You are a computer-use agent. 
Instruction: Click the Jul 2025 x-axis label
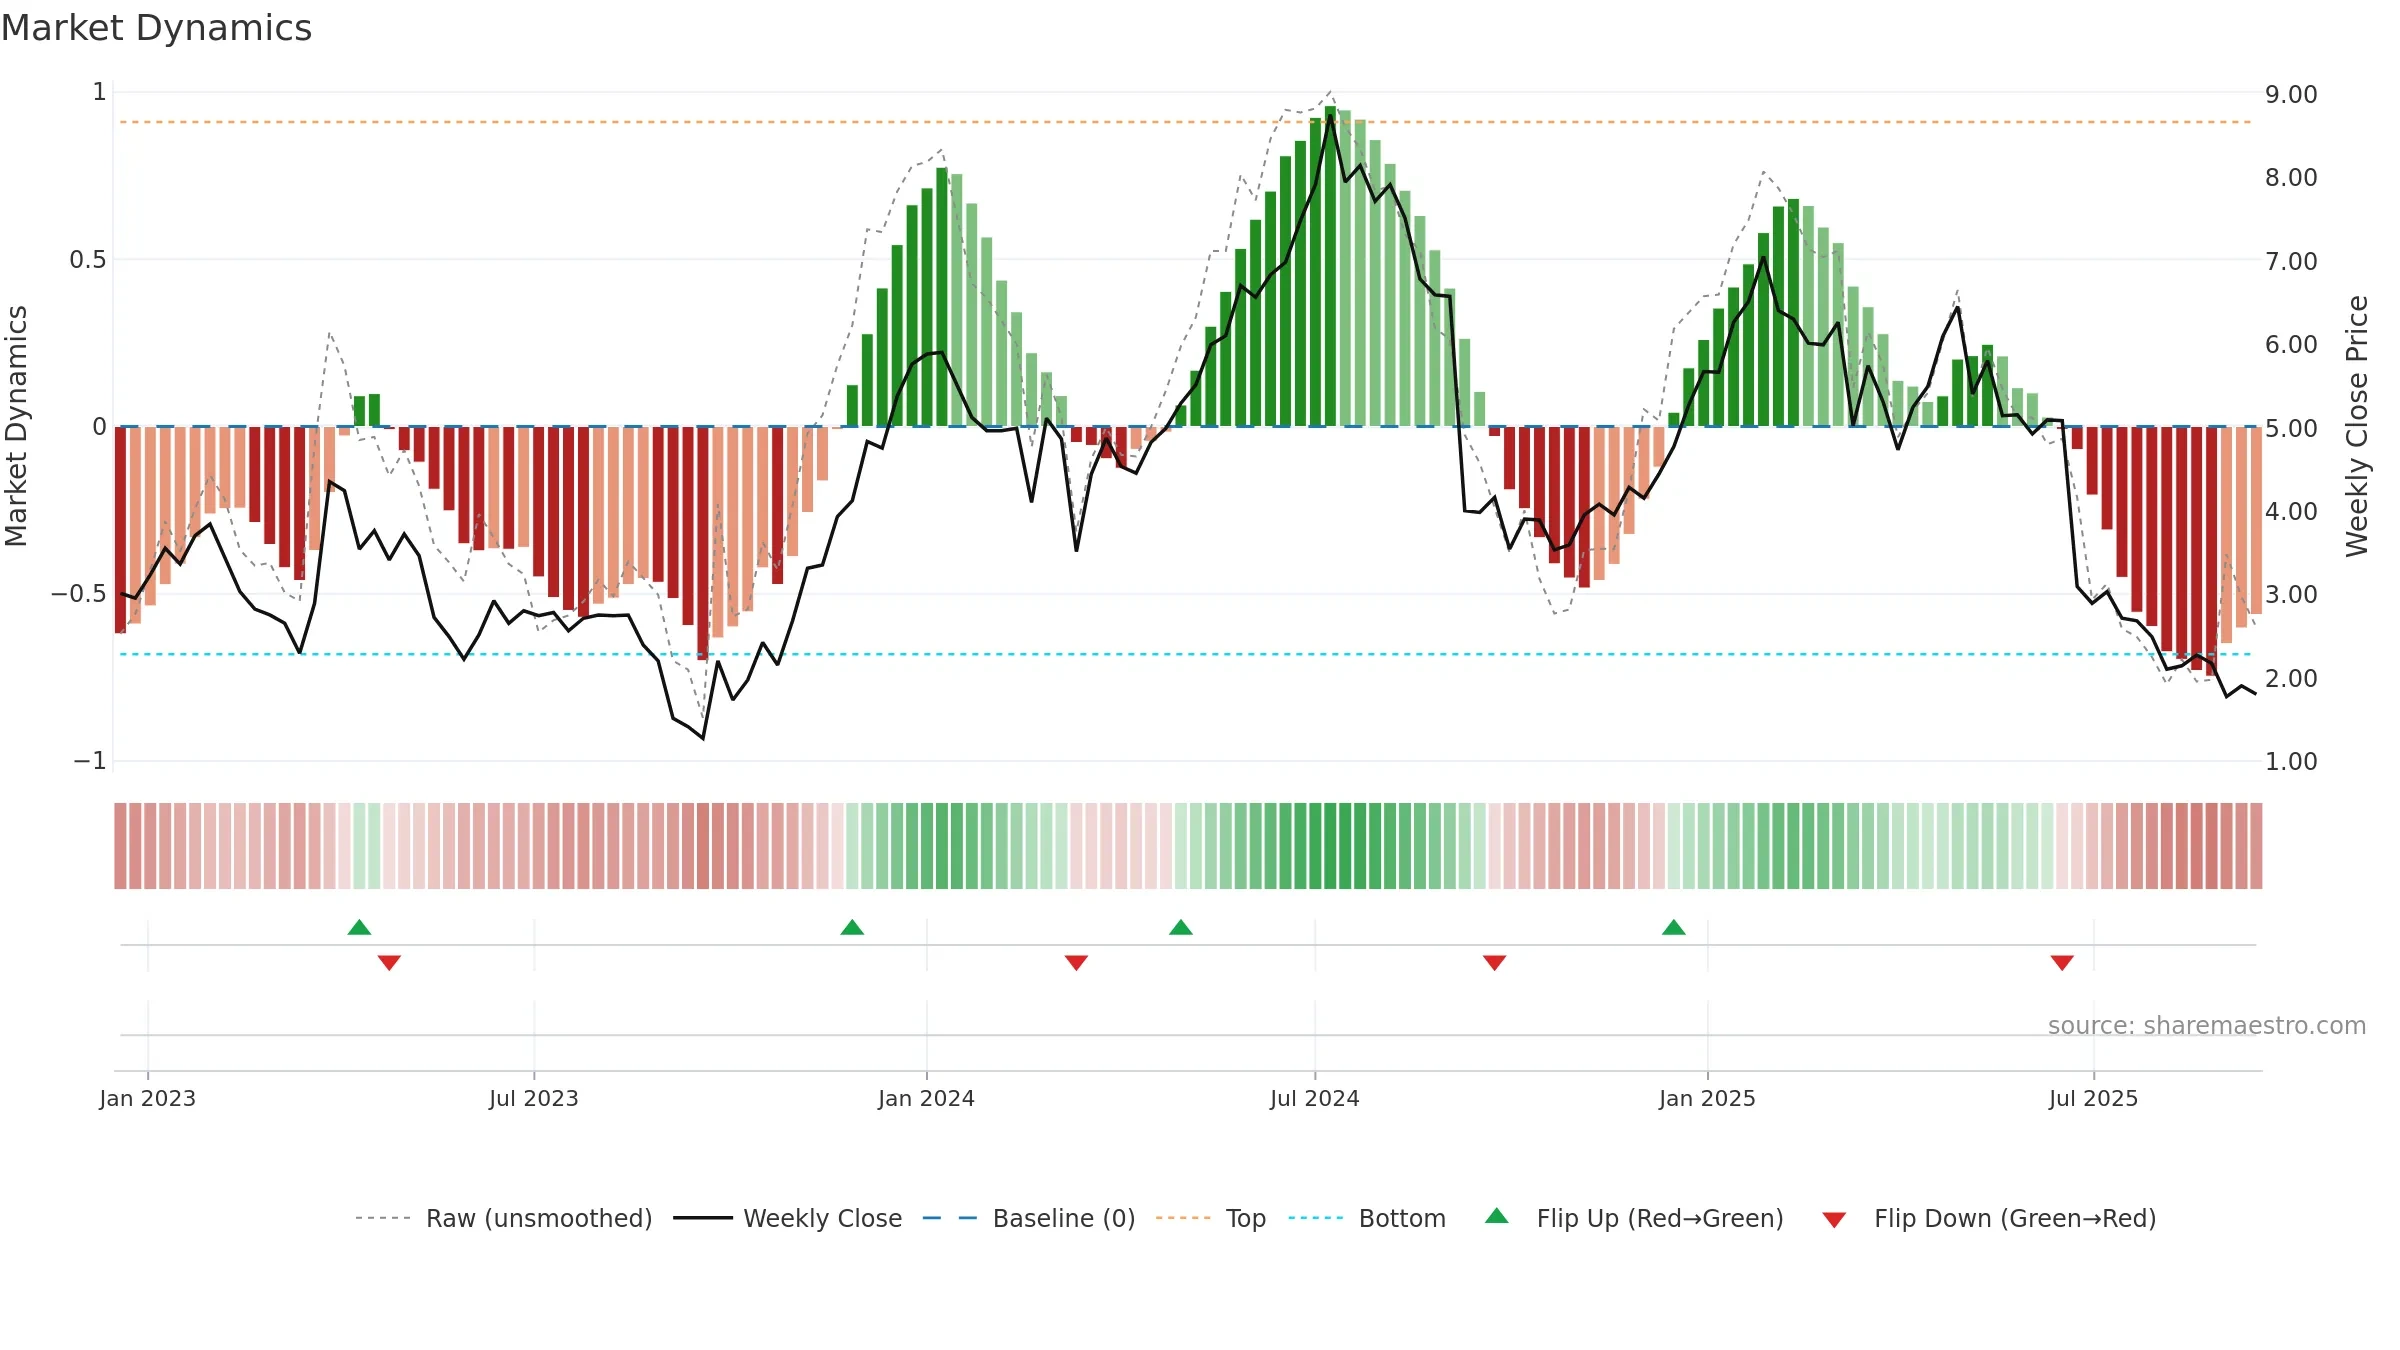[2093, 1098]
